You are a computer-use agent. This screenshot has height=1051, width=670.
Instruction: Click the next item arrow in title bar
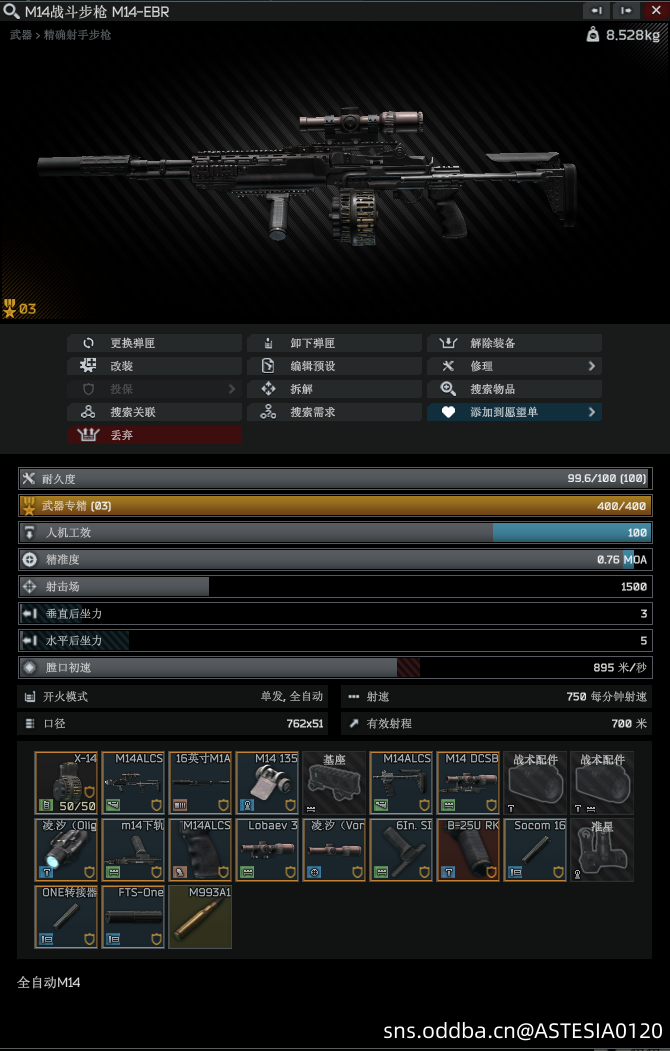[626, 10]
